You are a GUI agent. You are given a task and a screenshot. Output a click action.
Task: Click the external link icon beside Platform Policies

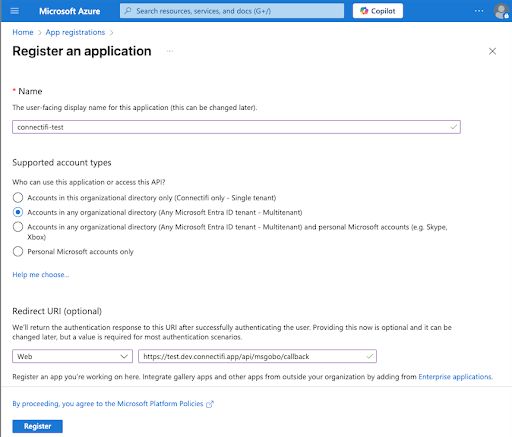[210, 404]
